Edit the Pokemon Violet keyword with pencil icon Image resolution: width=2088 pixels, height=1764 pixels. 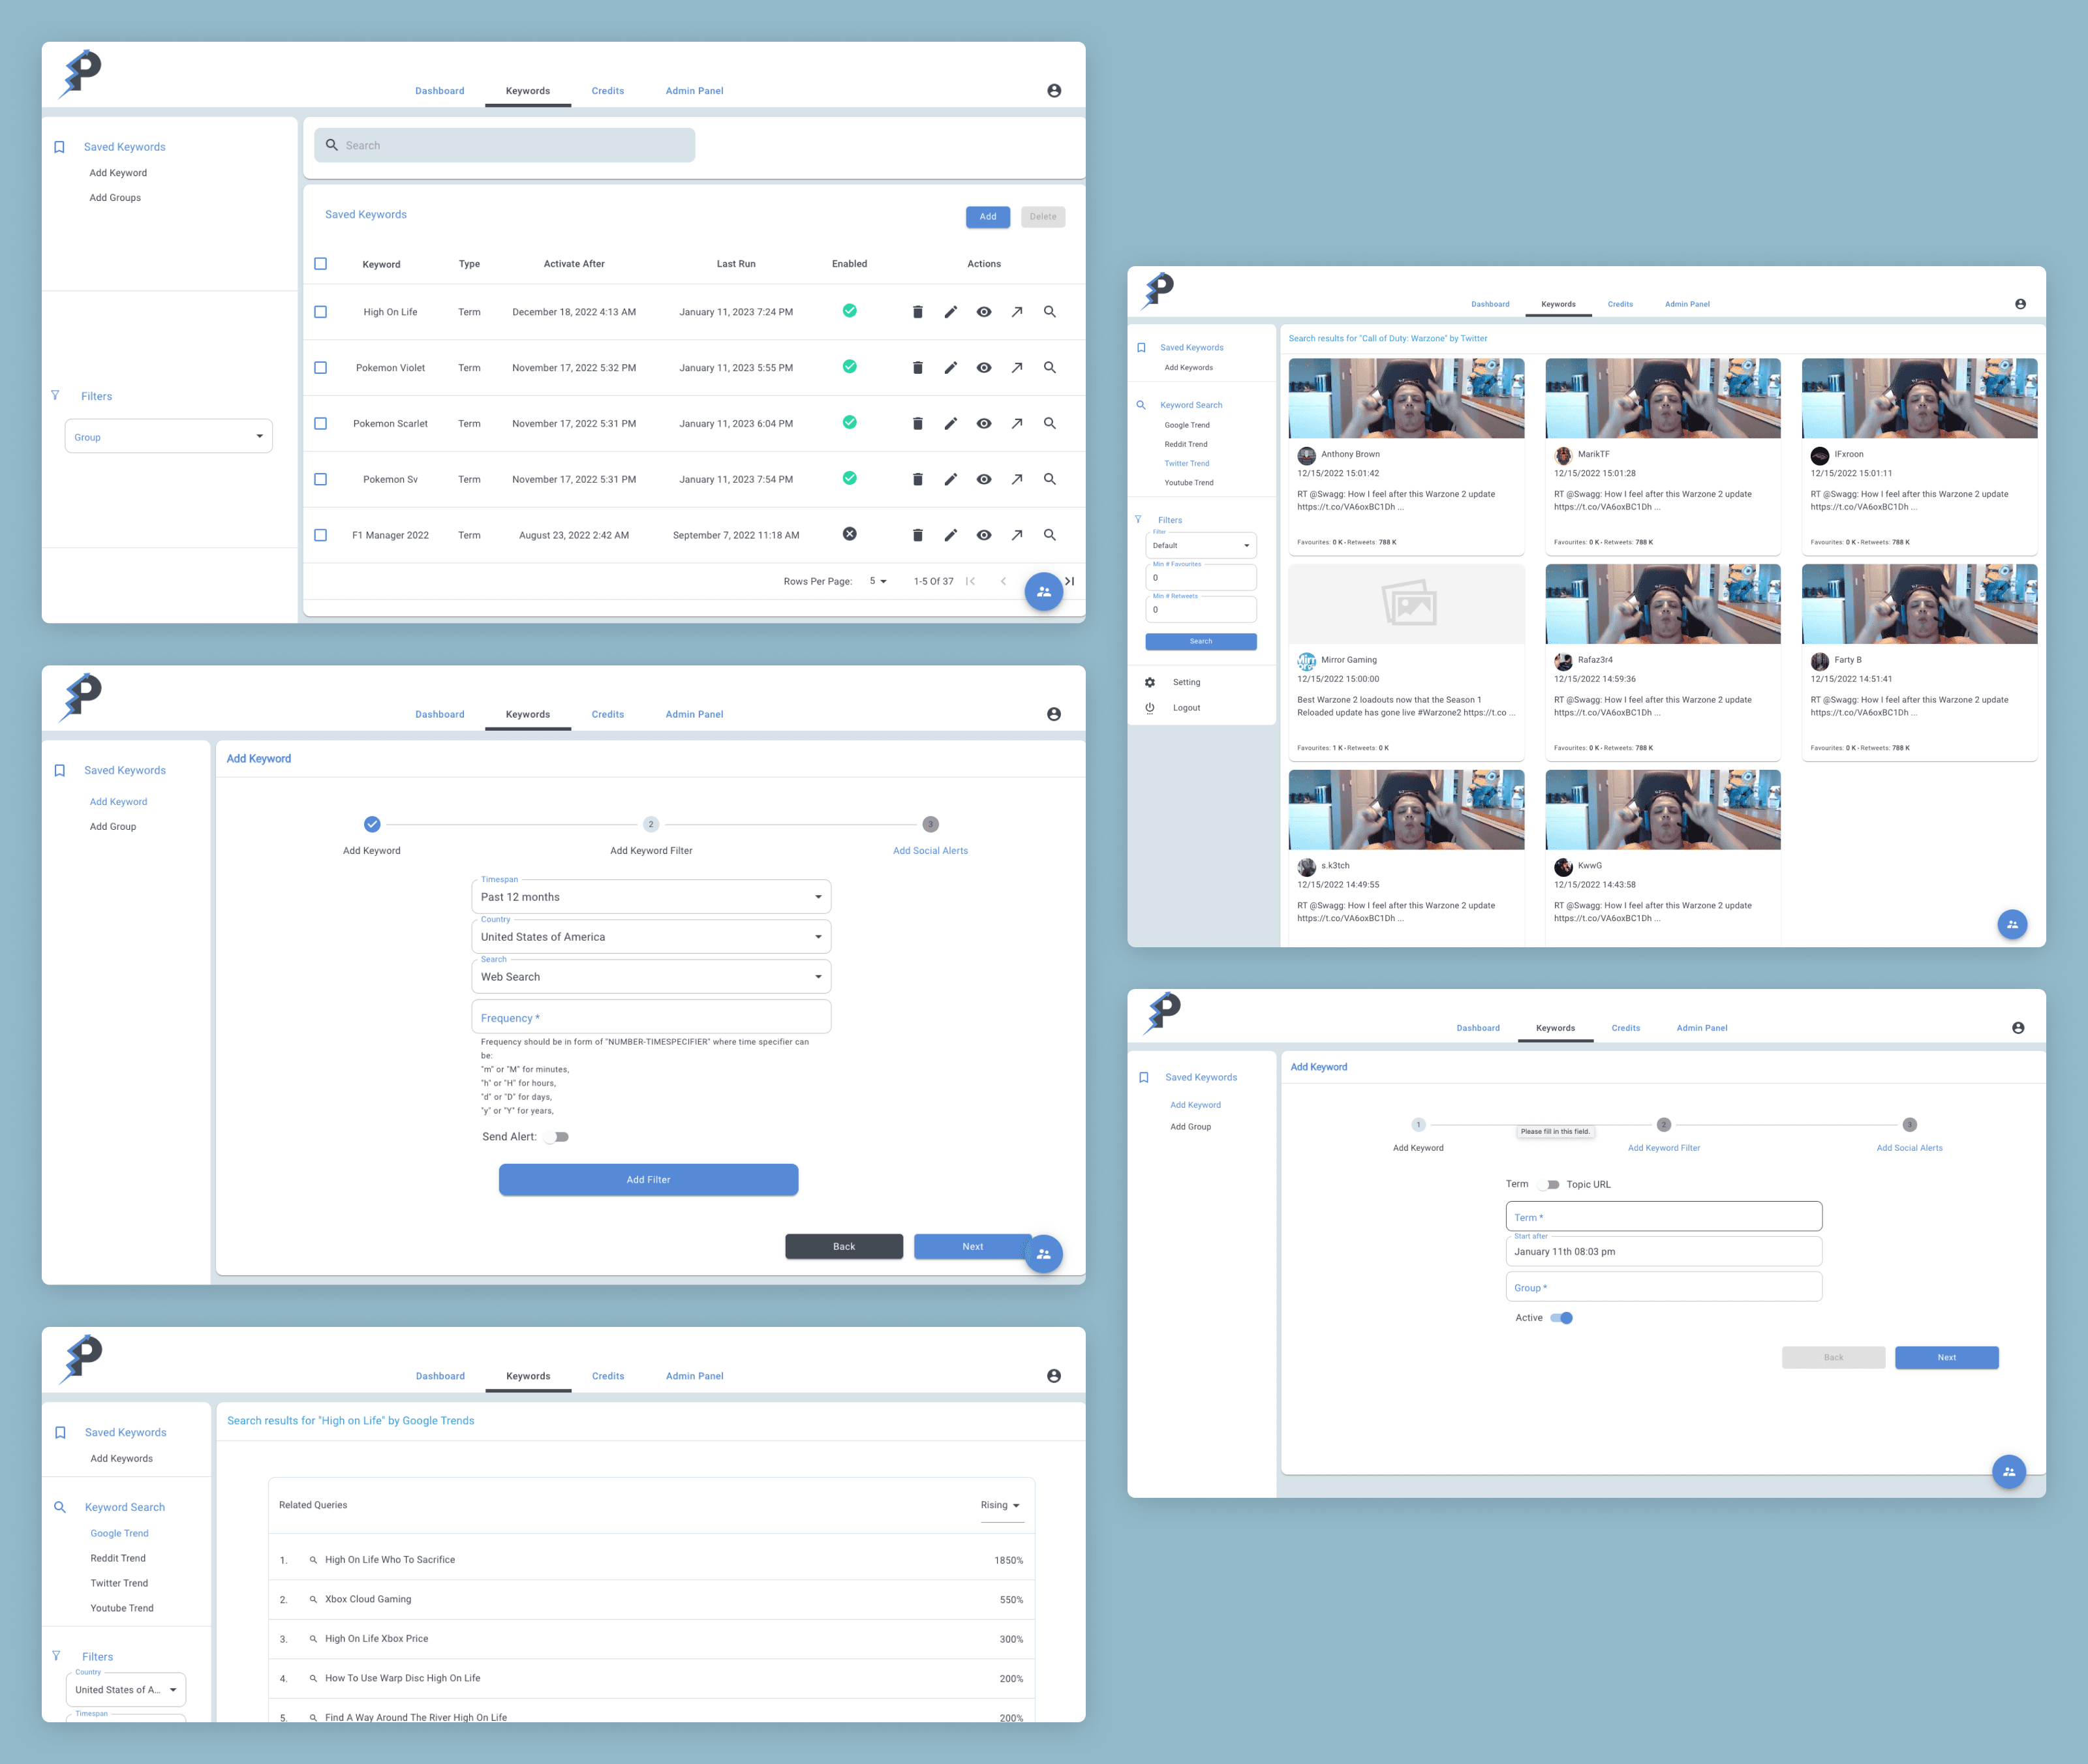pyautogui.click(x=950, y=368)
